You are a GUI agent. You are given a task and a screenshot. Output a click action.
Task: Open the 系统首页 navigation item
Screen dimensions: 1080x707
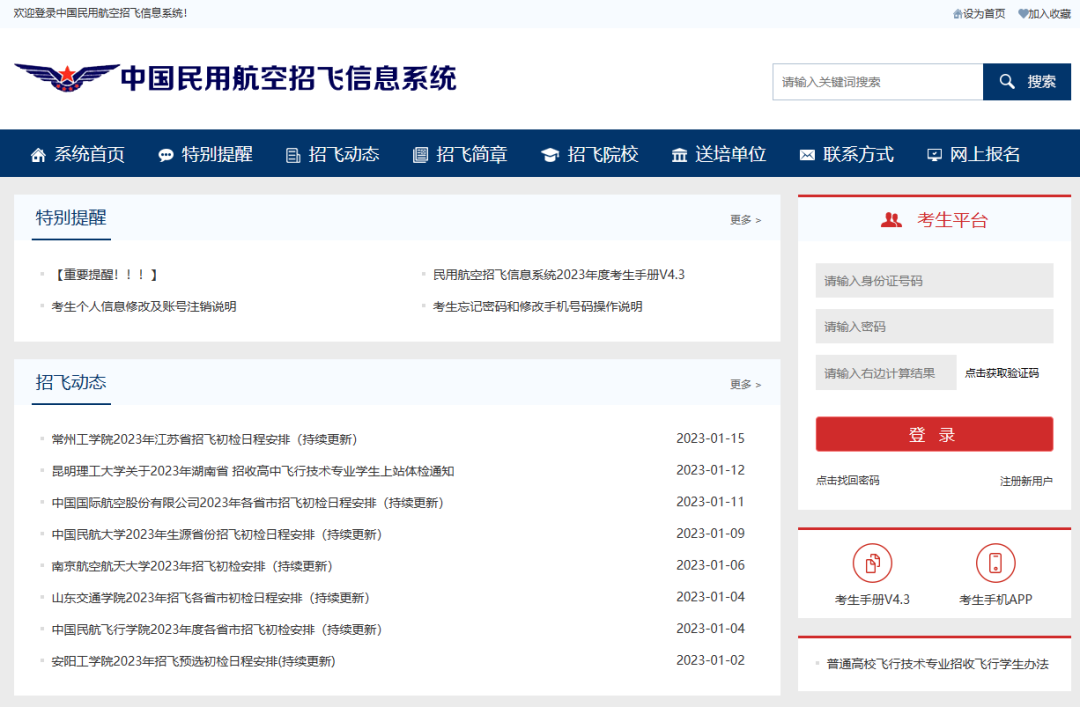(78, 154)
